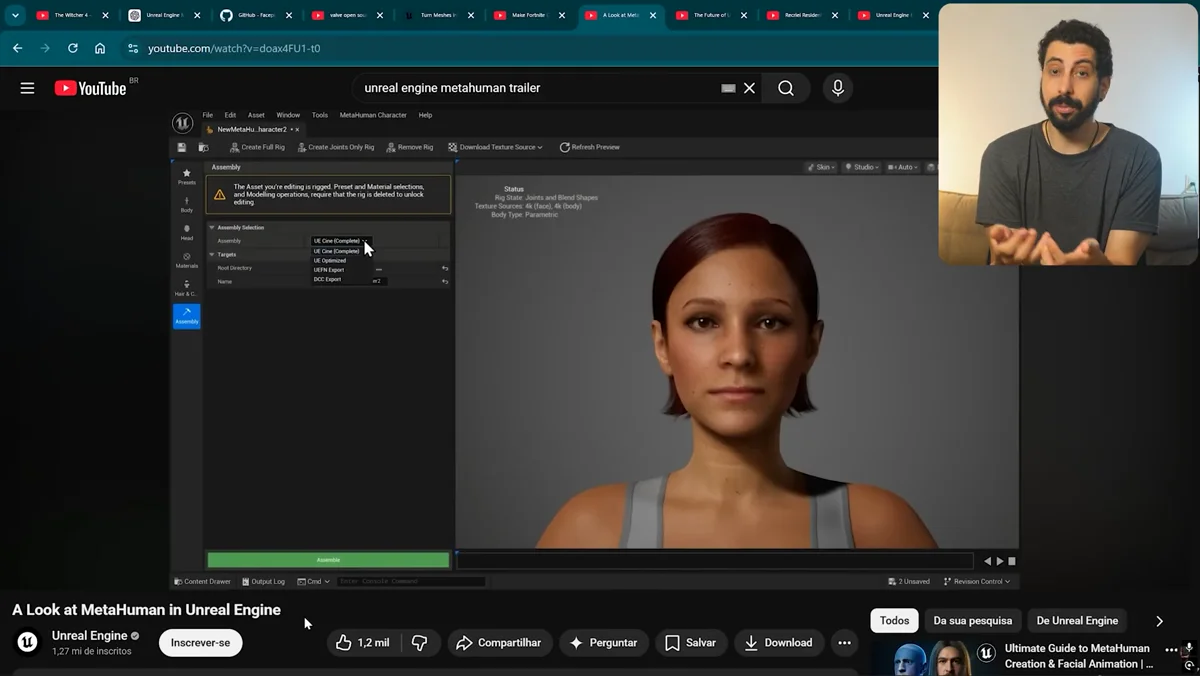Screen dimensions: 1200x676
Task: Open the Head section in sidebar
Action: click(x=186, y=232)
